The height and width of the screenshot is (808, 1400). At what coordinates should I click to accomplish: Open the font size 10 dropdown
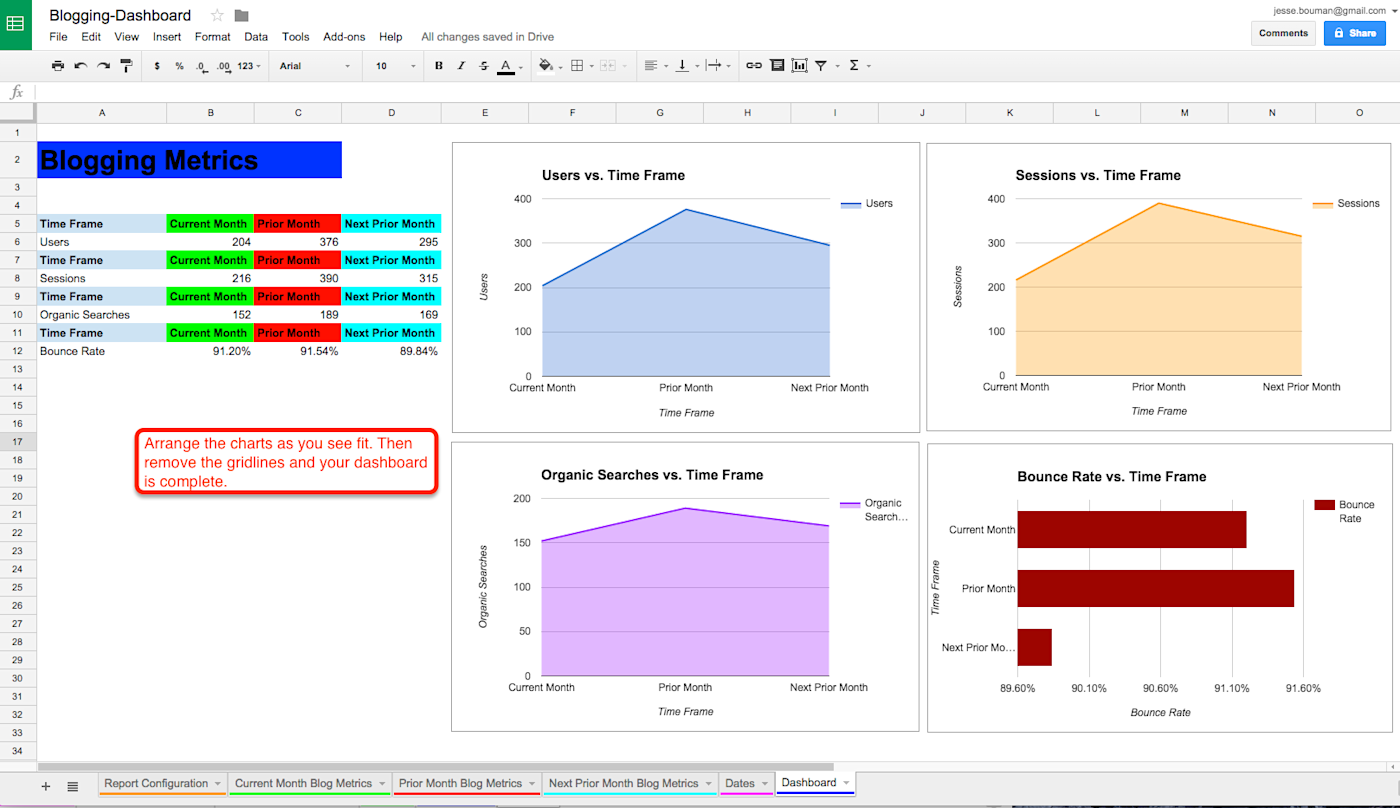coord(396,66)
